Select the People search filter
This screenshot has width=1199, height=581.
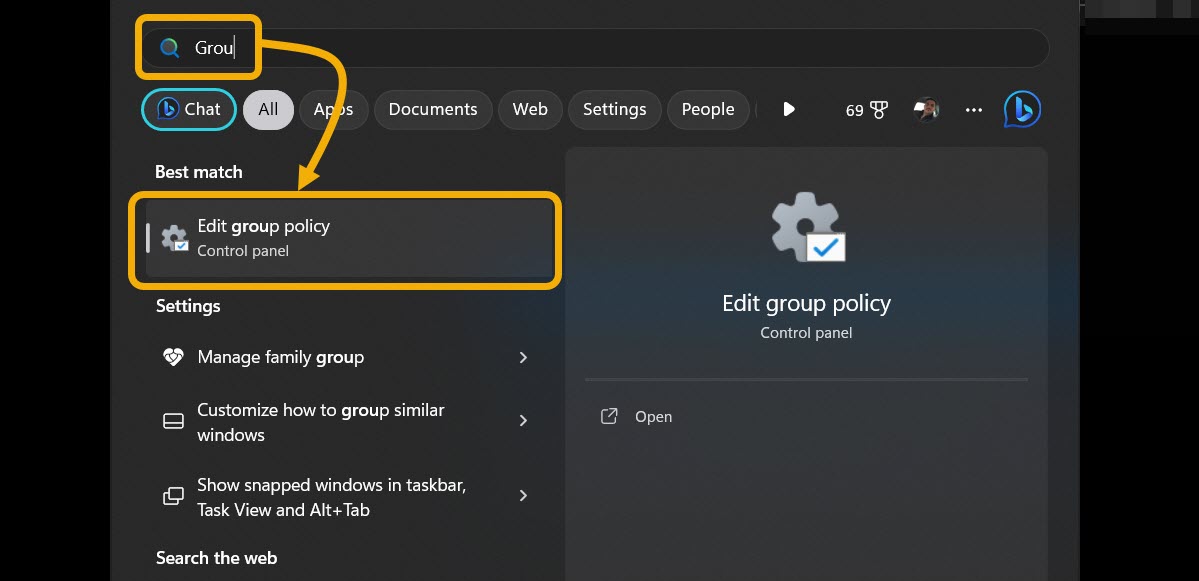[x=708, y=109]
